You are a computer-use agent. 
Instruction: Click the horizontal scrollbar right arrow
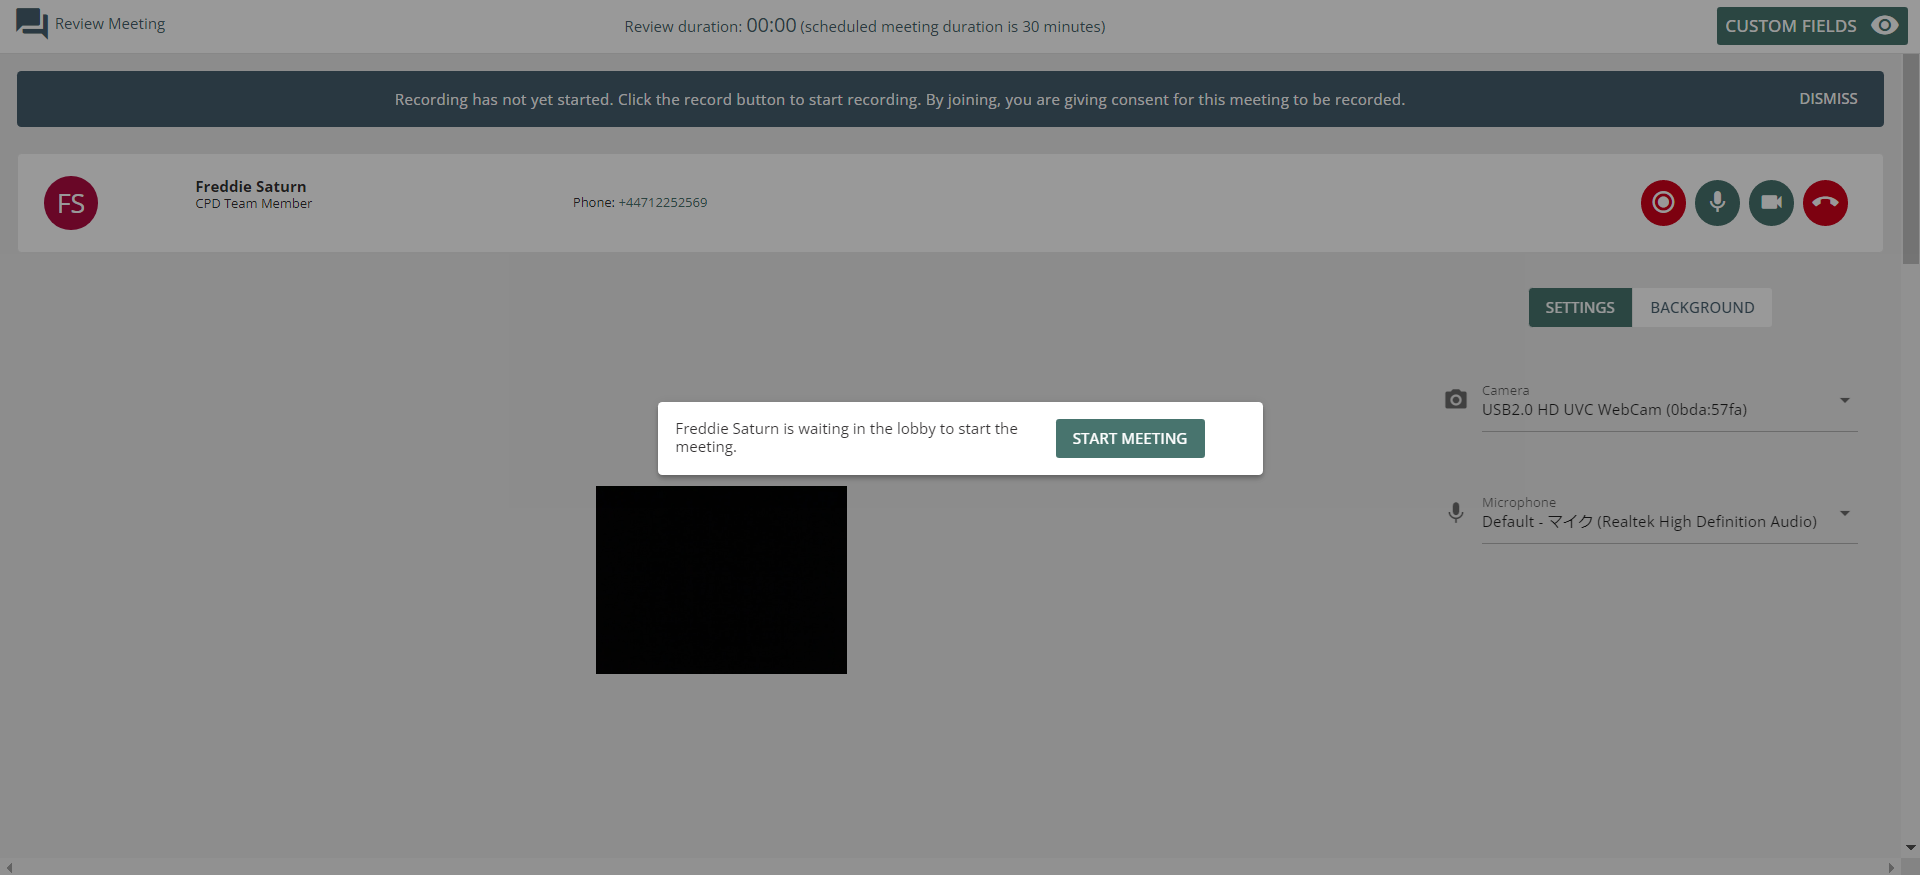coord(1891,867)
